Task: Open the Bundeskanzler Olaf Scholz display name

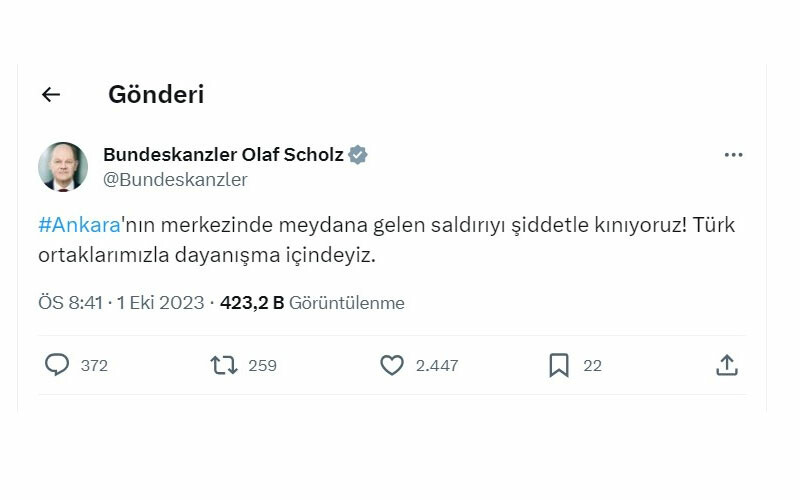Action: (223, 155)
